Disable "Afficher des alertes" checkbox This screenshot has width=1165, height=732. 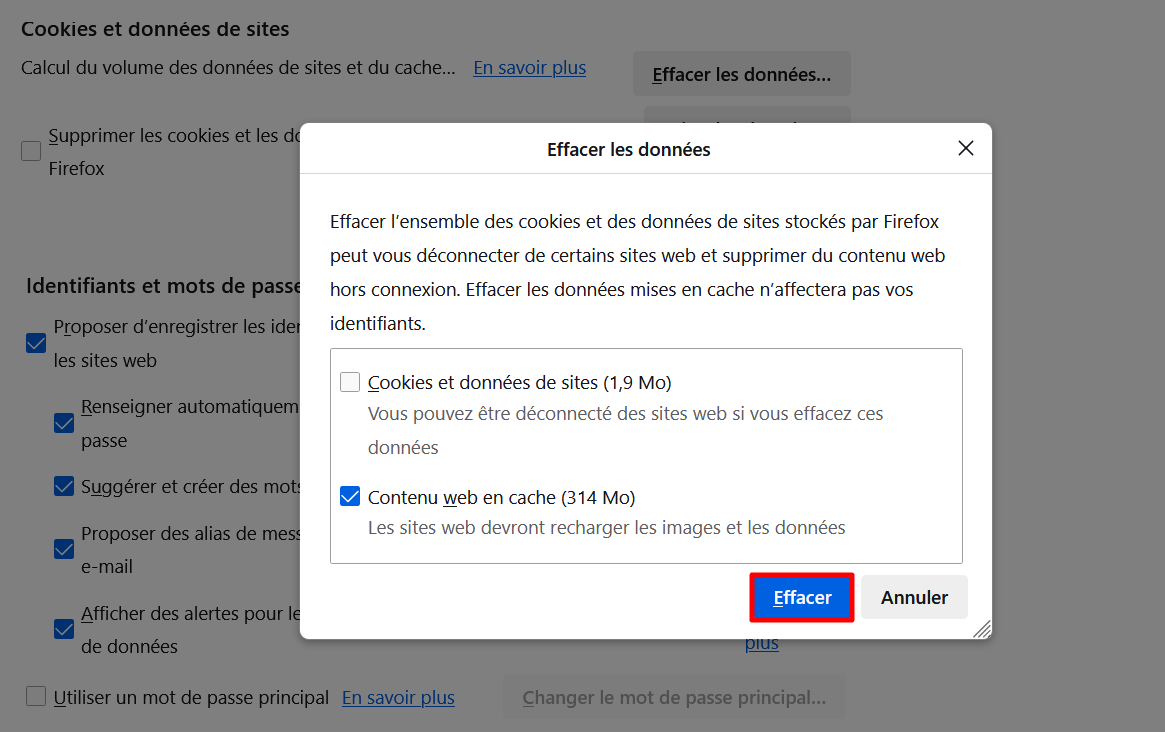(63, 629)
